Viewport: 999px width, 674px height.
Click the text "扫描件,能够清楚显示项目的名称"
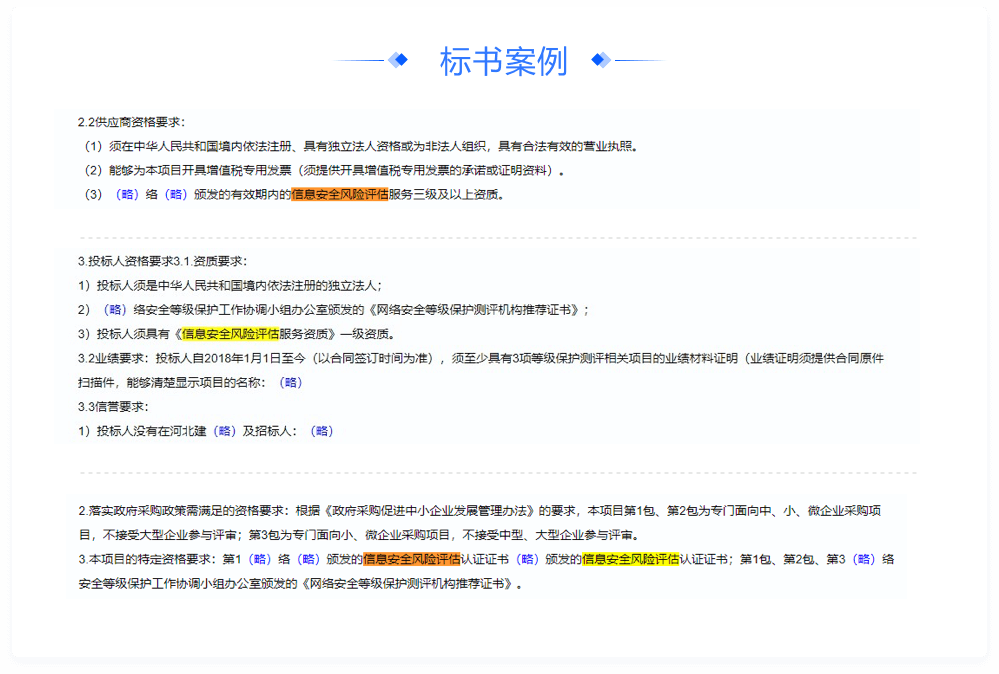(170, 382)
